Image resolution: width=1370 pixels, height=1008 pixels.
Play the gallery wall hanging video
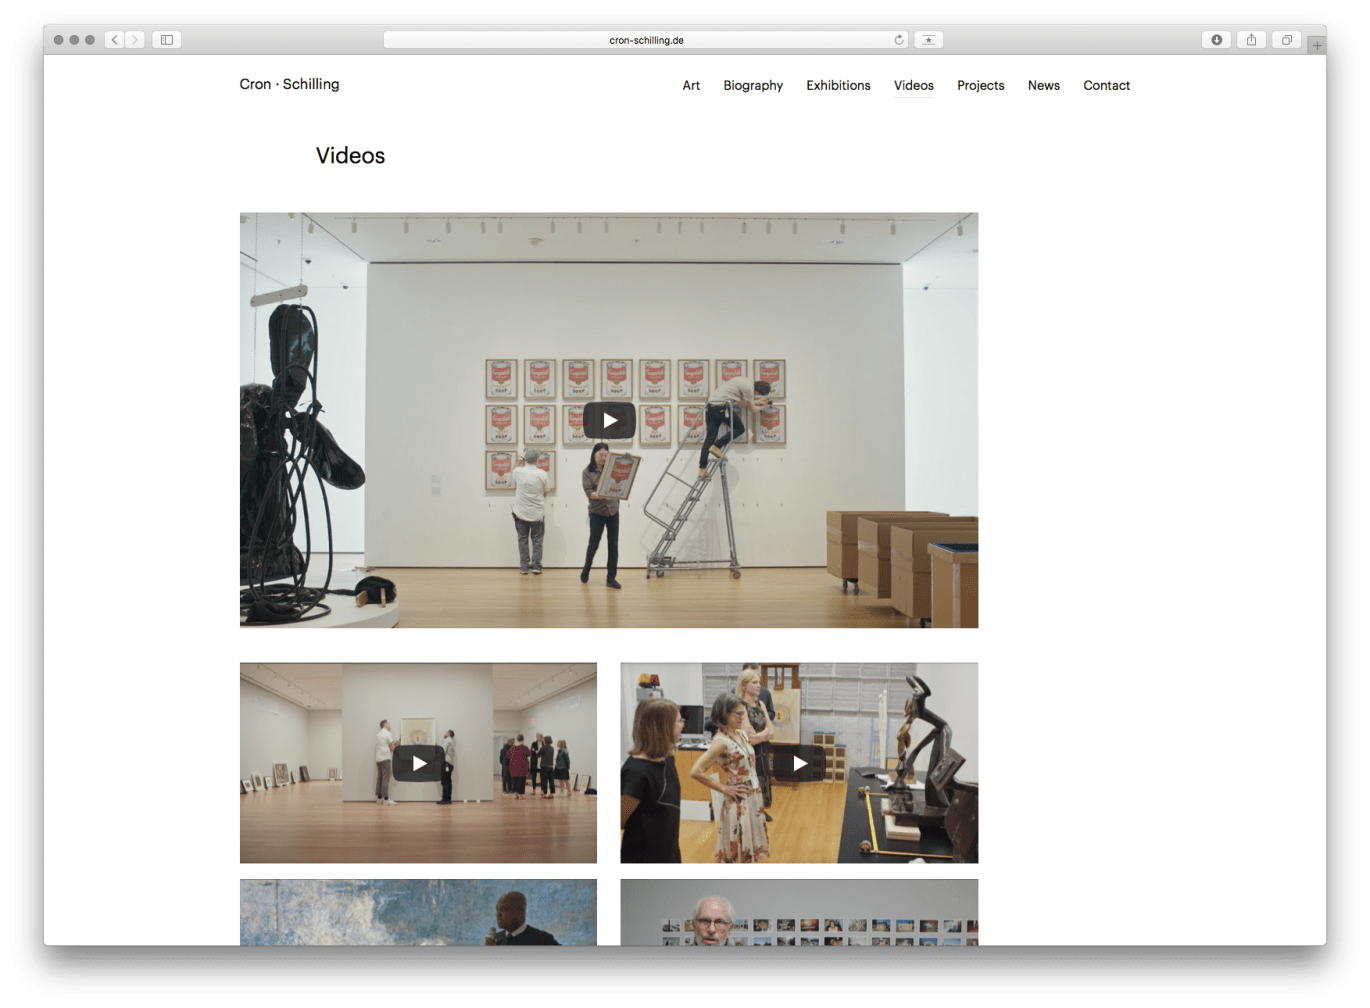(x=418, y=763)
